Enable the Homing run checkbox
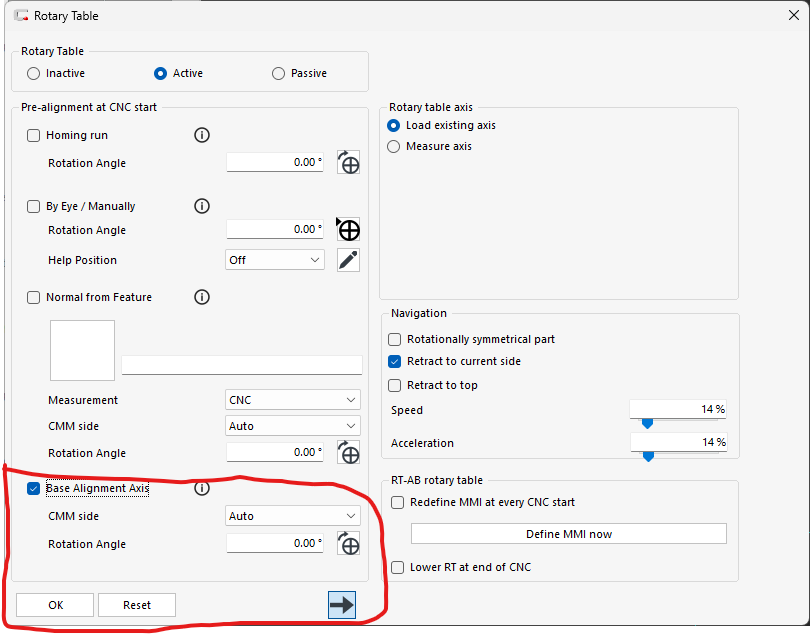The height and width of the screenshot is (634, 810). tap(34, 135)
